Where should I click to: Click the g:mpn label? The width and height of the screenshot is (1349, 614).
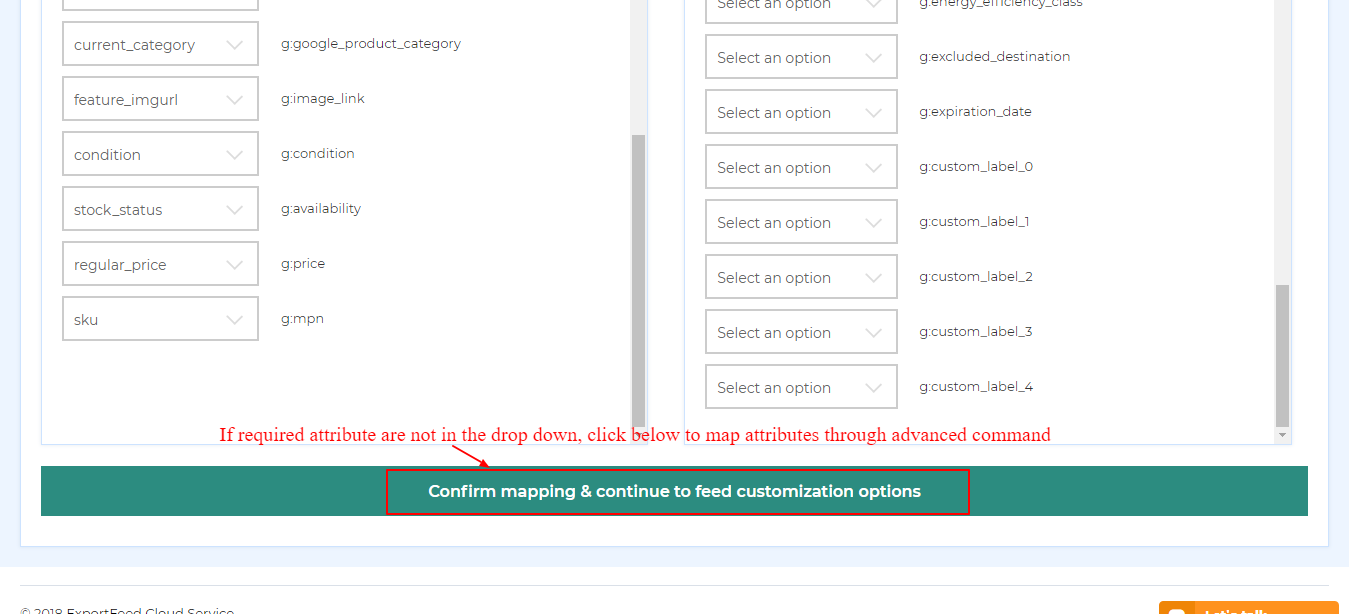click(x=302, y=319)
